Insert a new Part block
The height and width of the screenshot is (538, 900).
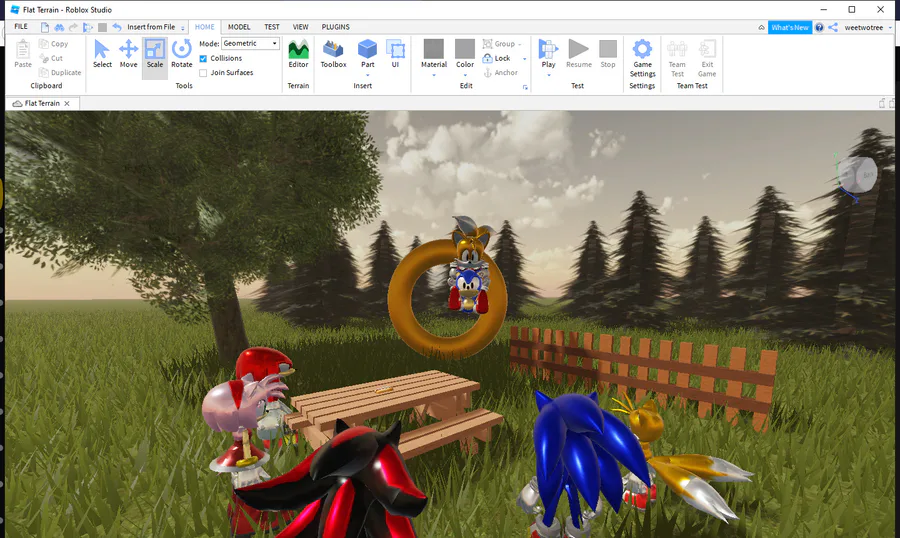pyautogui.click(x=367, y=53)
